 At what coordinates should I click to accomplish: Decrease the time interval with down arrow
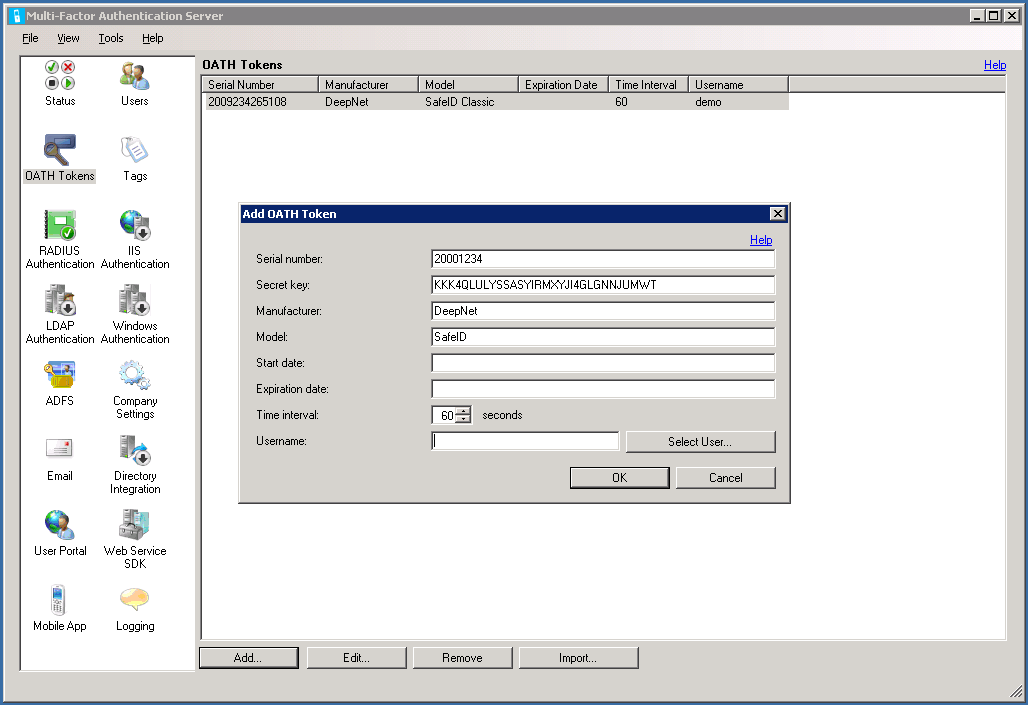[463, 419]
